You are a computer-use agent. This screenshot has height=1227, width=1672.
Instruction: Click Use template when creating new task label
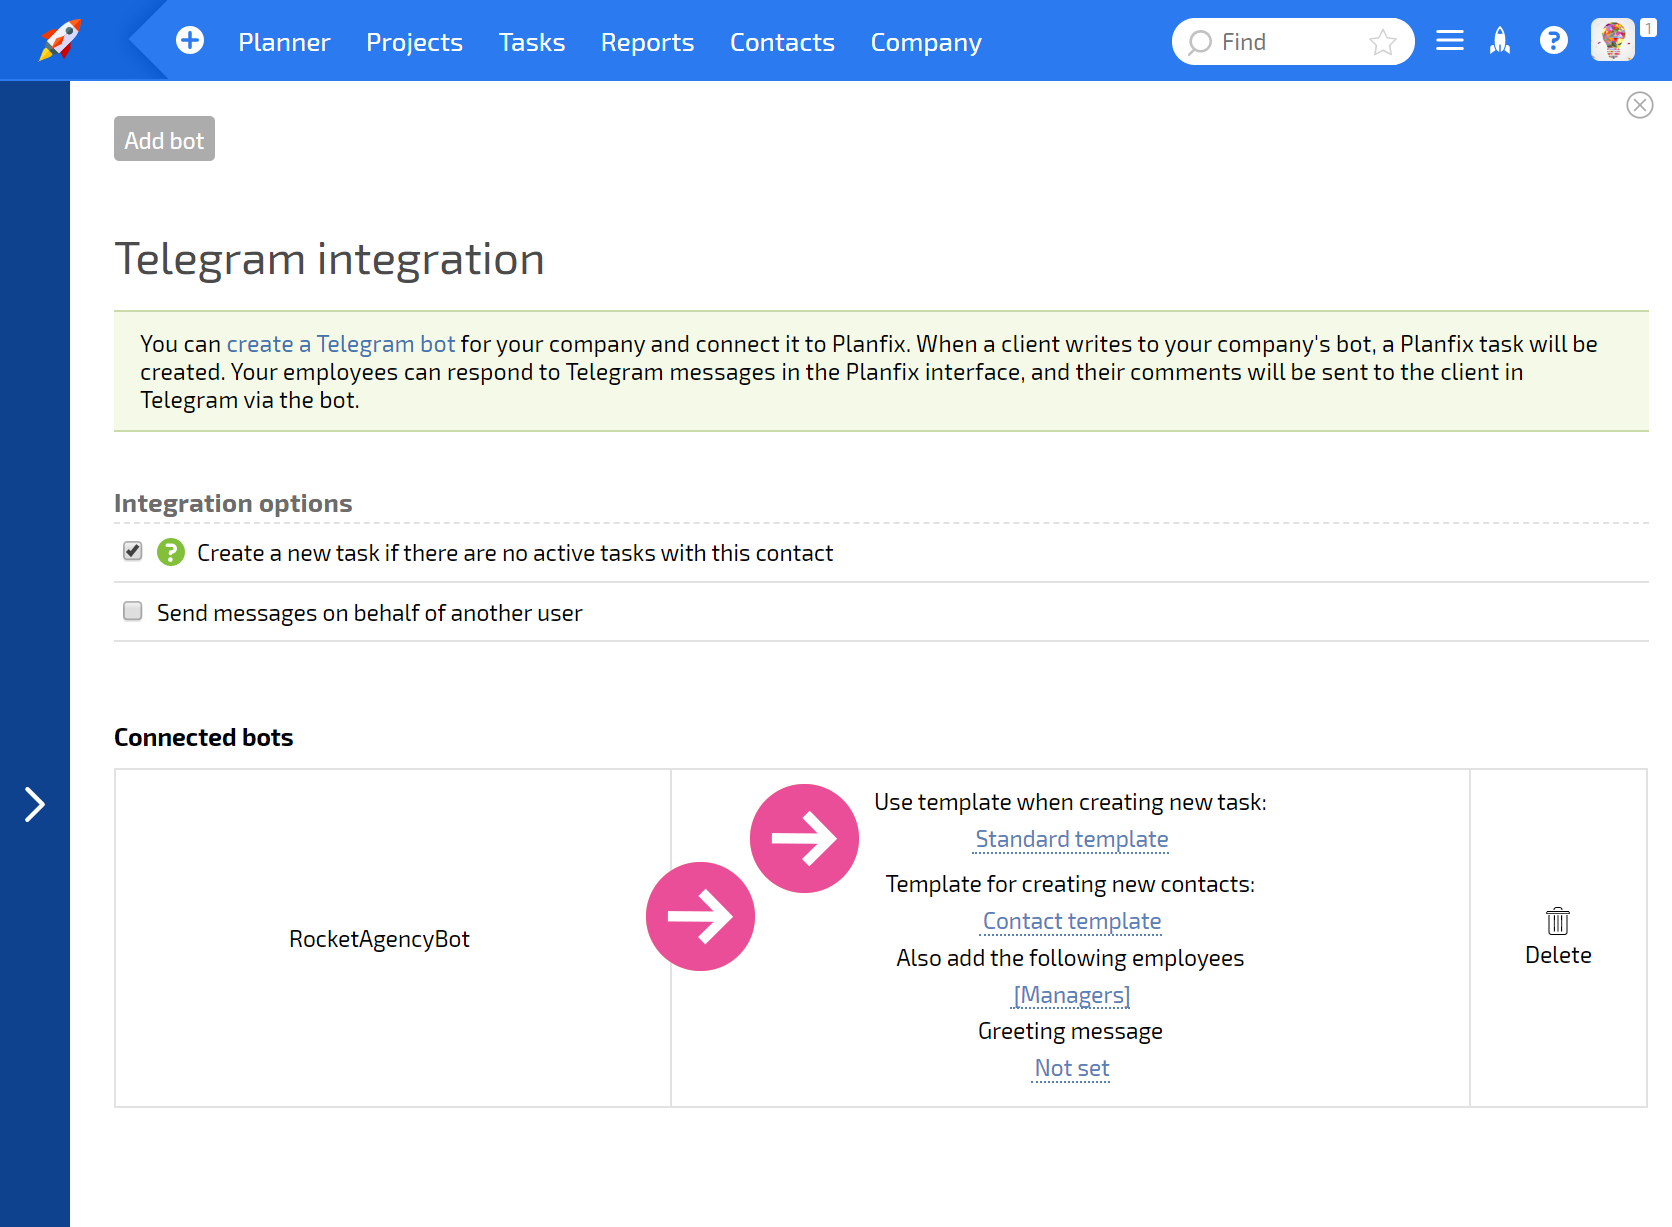coord(1070,802)
